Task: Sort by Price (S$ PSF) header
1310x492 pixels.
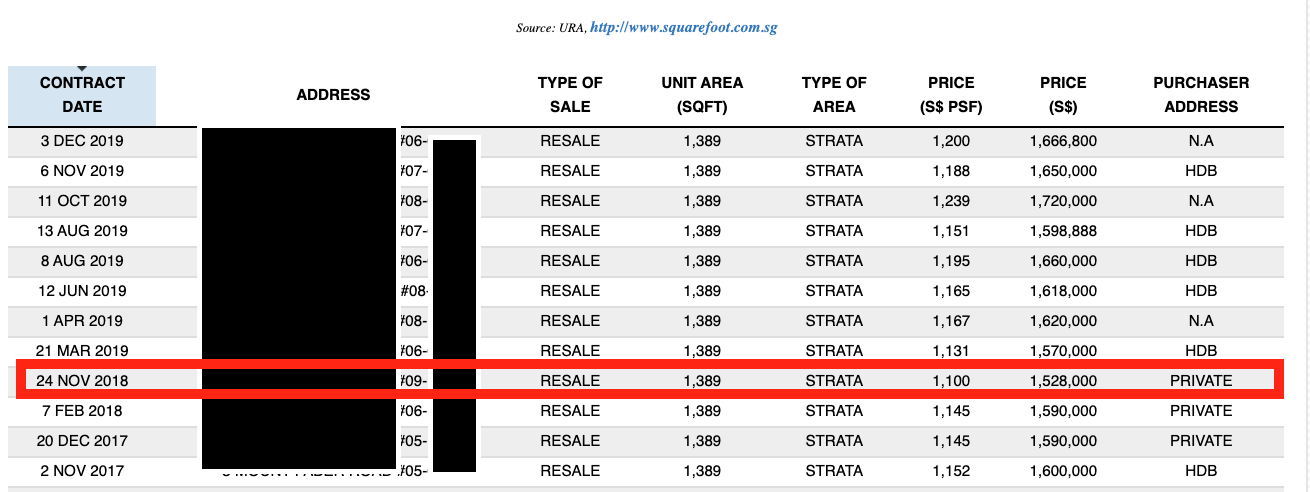Action: coord(950,95)
